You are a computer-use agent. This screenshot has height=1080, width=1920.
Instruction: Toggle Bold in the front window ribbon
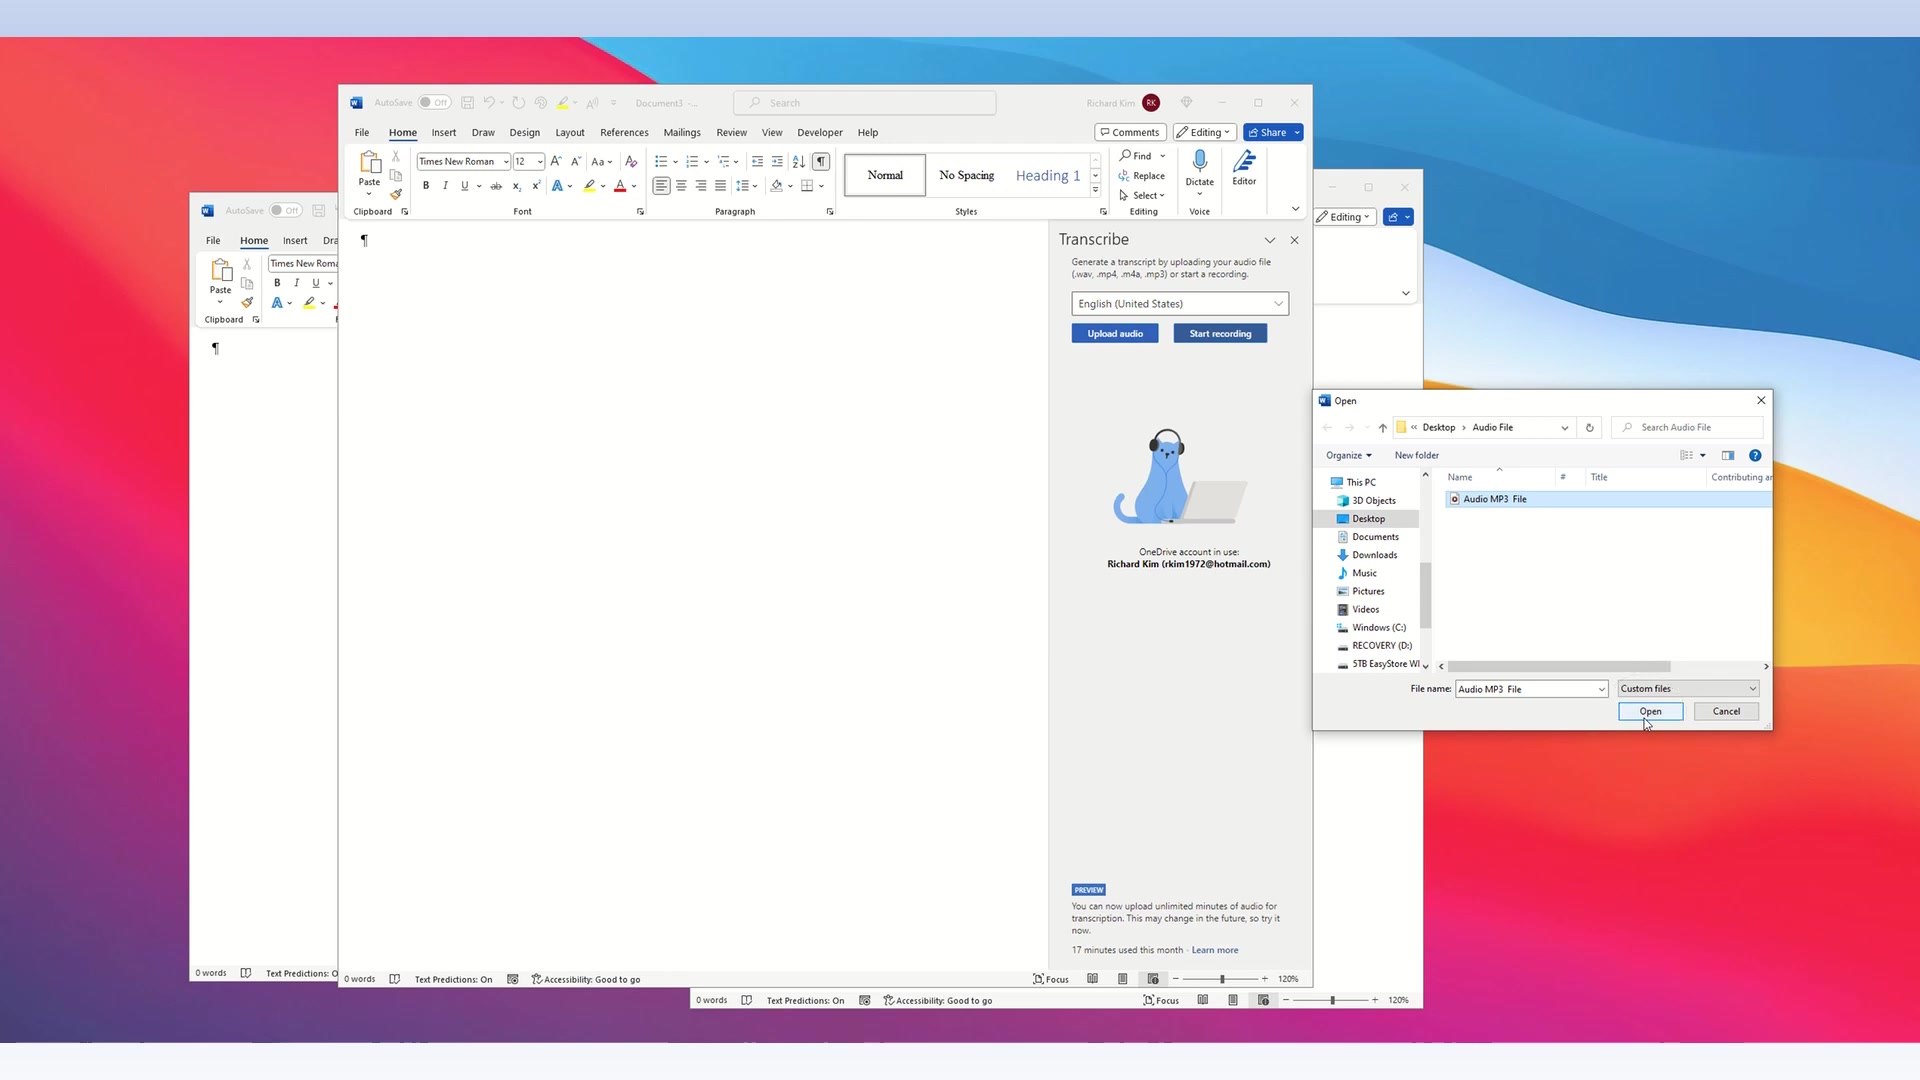point(426,186)
